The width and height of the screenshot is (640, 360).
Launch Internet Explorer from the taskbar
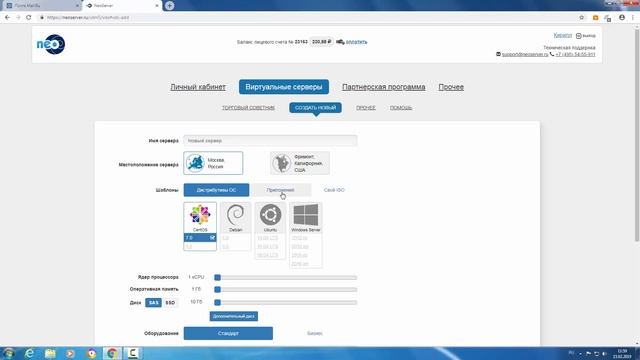point(29,353)
